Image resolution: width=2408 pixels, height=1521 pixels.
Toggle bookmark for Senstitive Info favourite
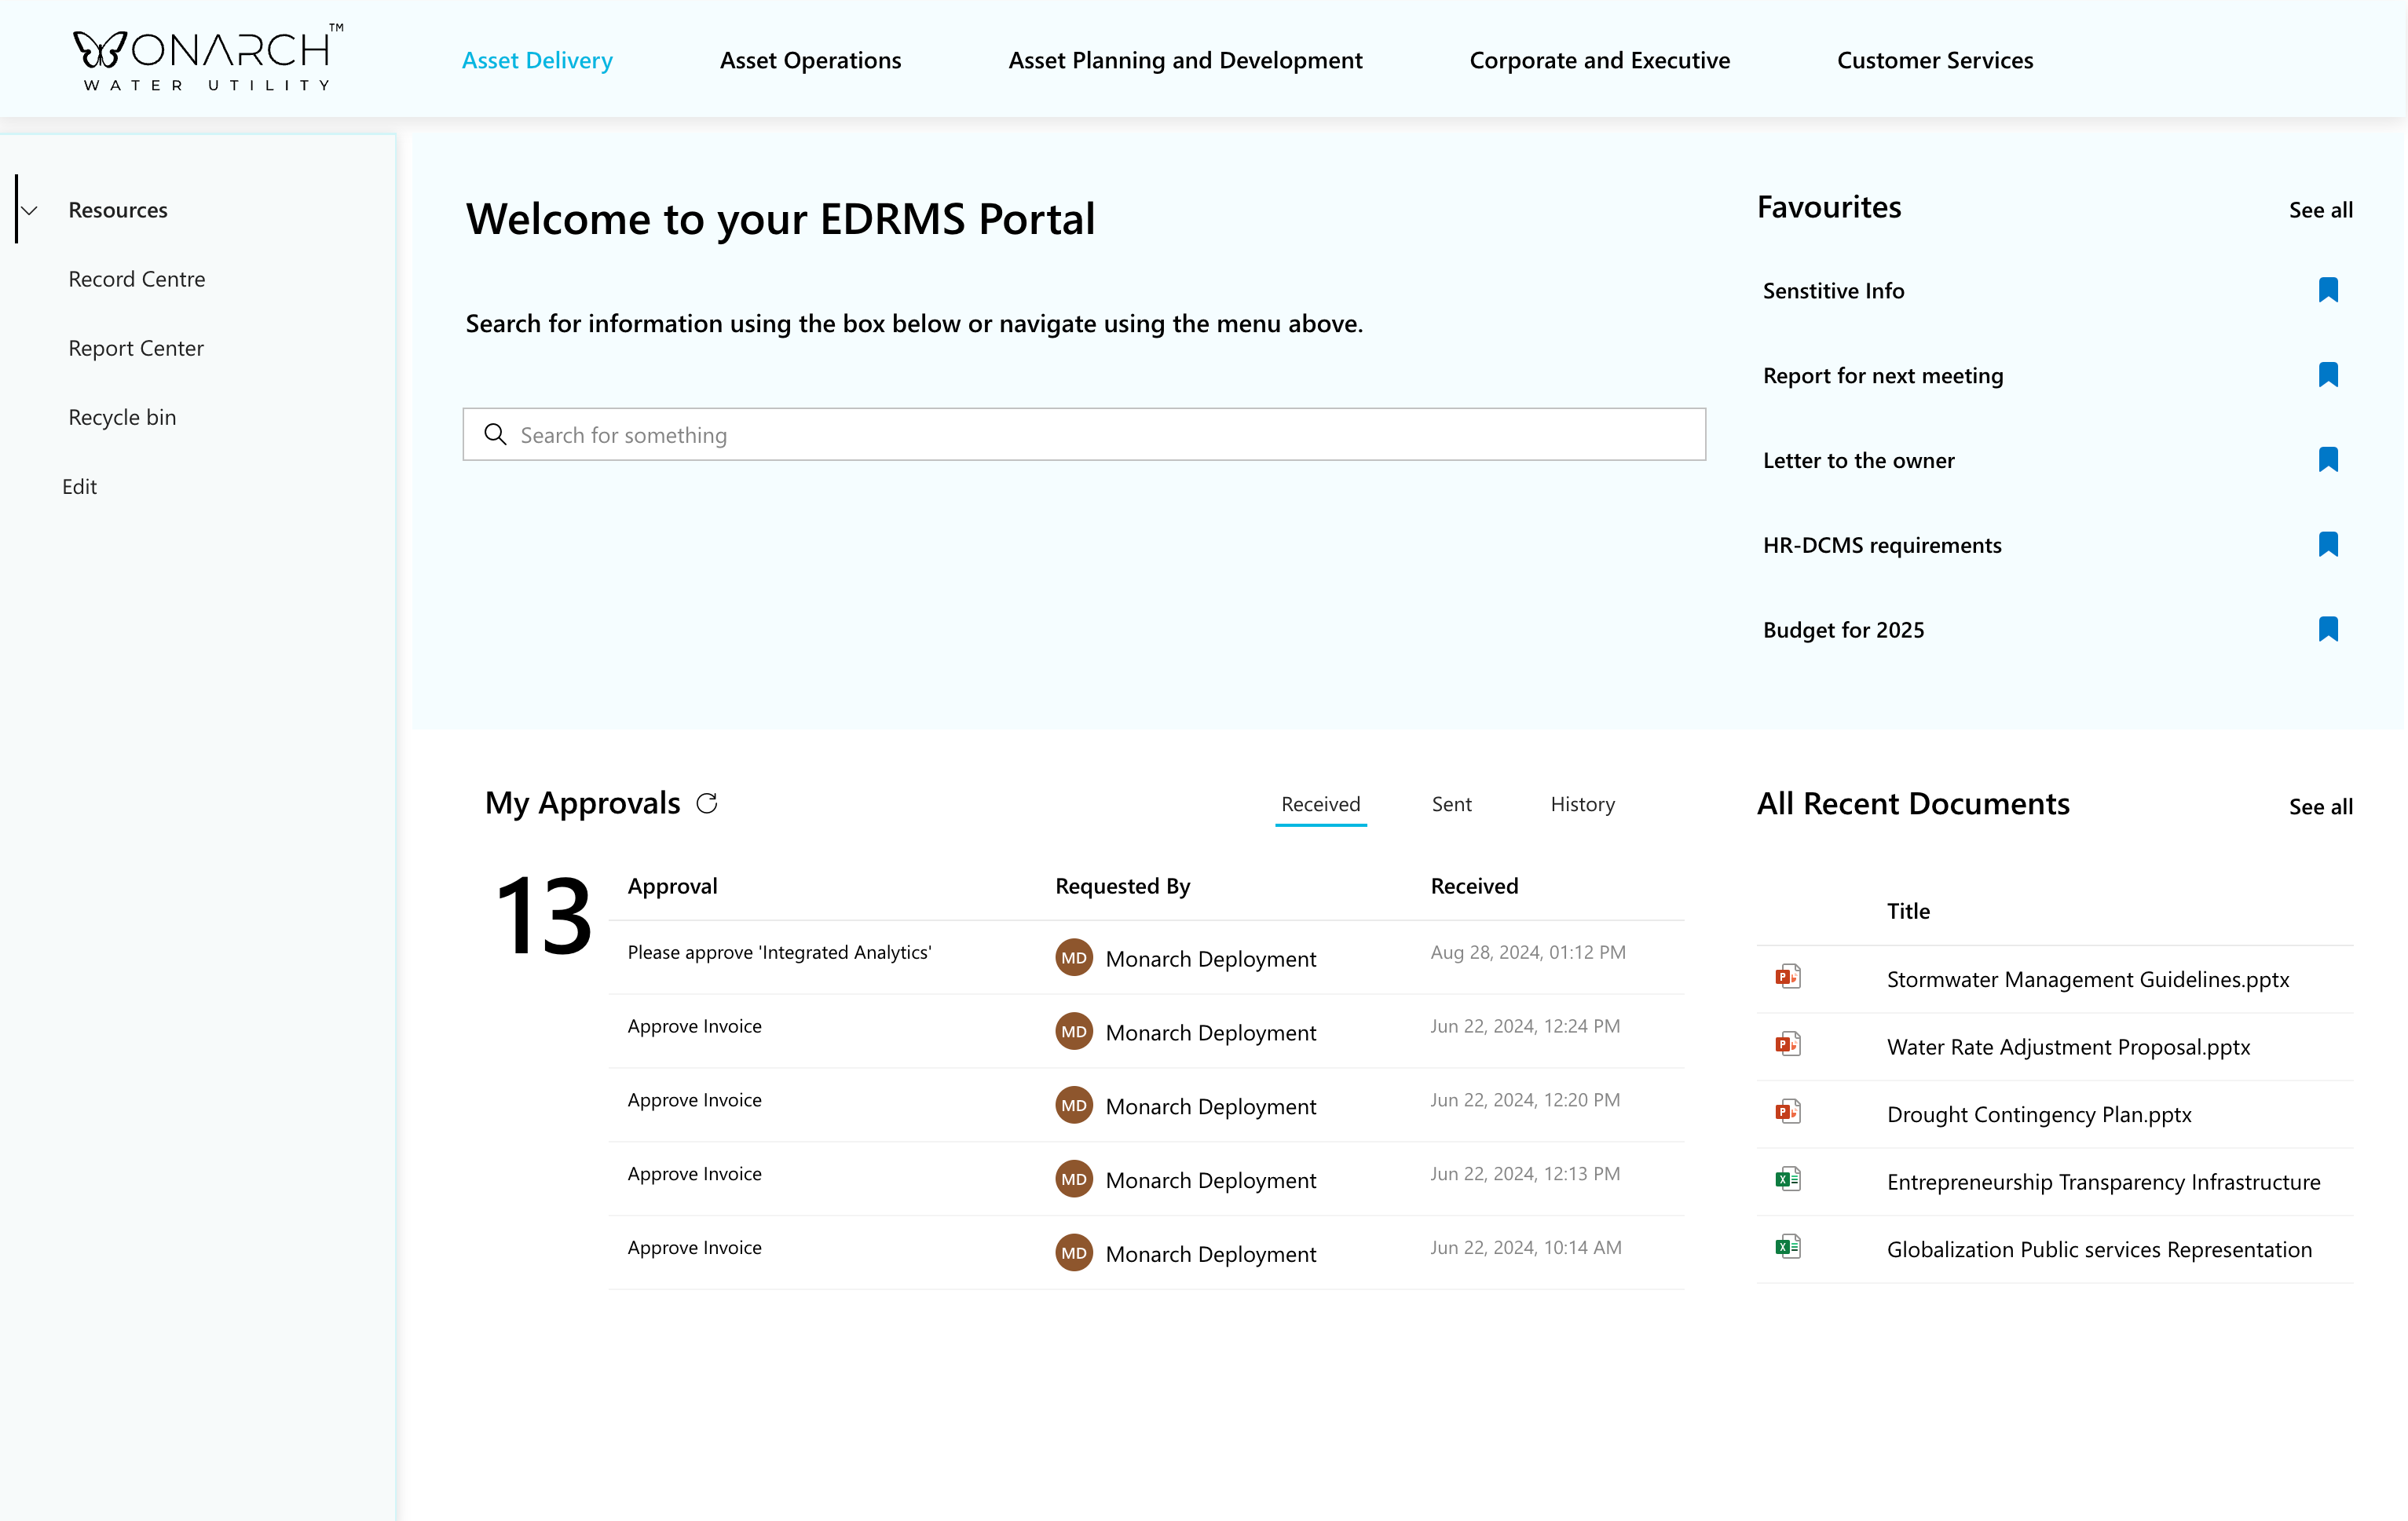[2327, 290]
